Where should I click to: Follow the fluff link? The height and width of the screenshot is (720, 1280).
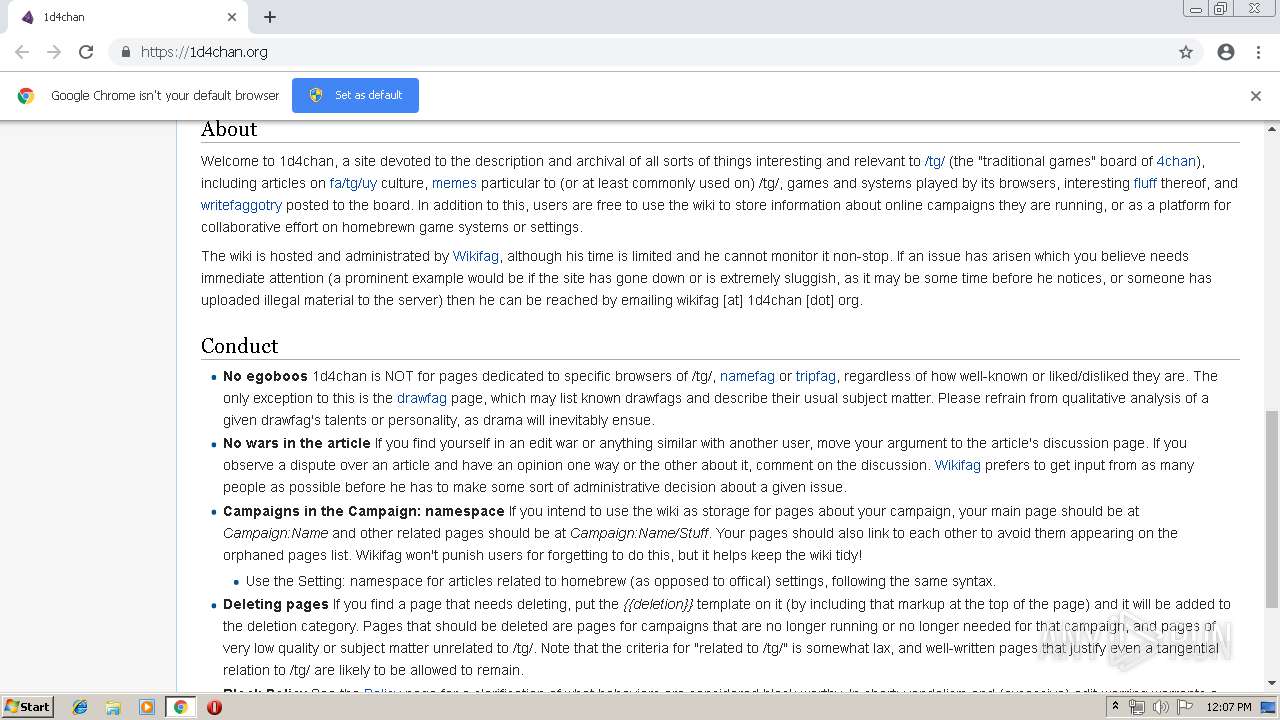(1145, 183)
